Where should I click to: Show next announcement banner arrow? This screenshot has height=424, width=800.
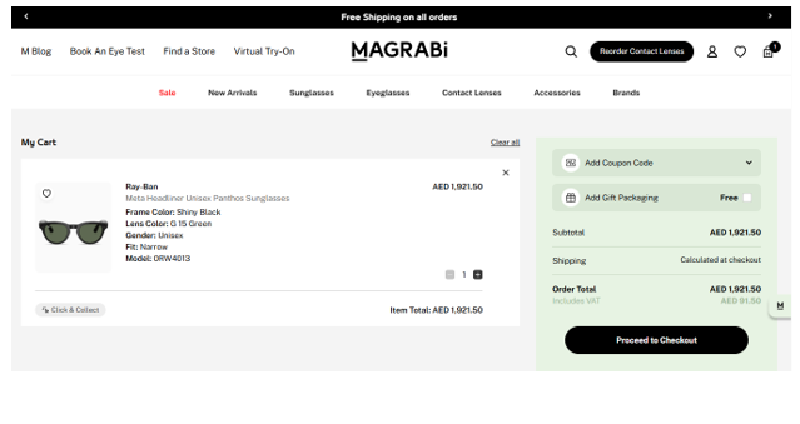(770, 16)
